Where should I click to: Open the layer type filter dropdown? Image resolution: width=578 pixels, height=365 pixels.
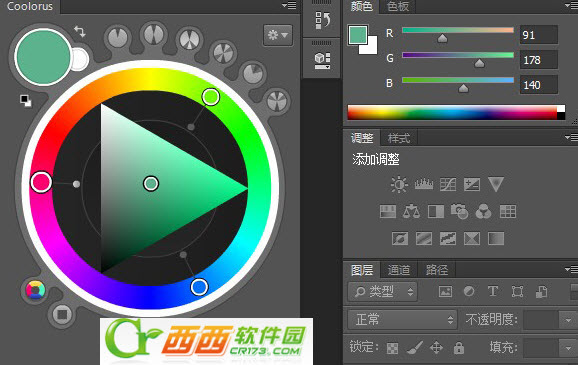click(x=383, y=292)
